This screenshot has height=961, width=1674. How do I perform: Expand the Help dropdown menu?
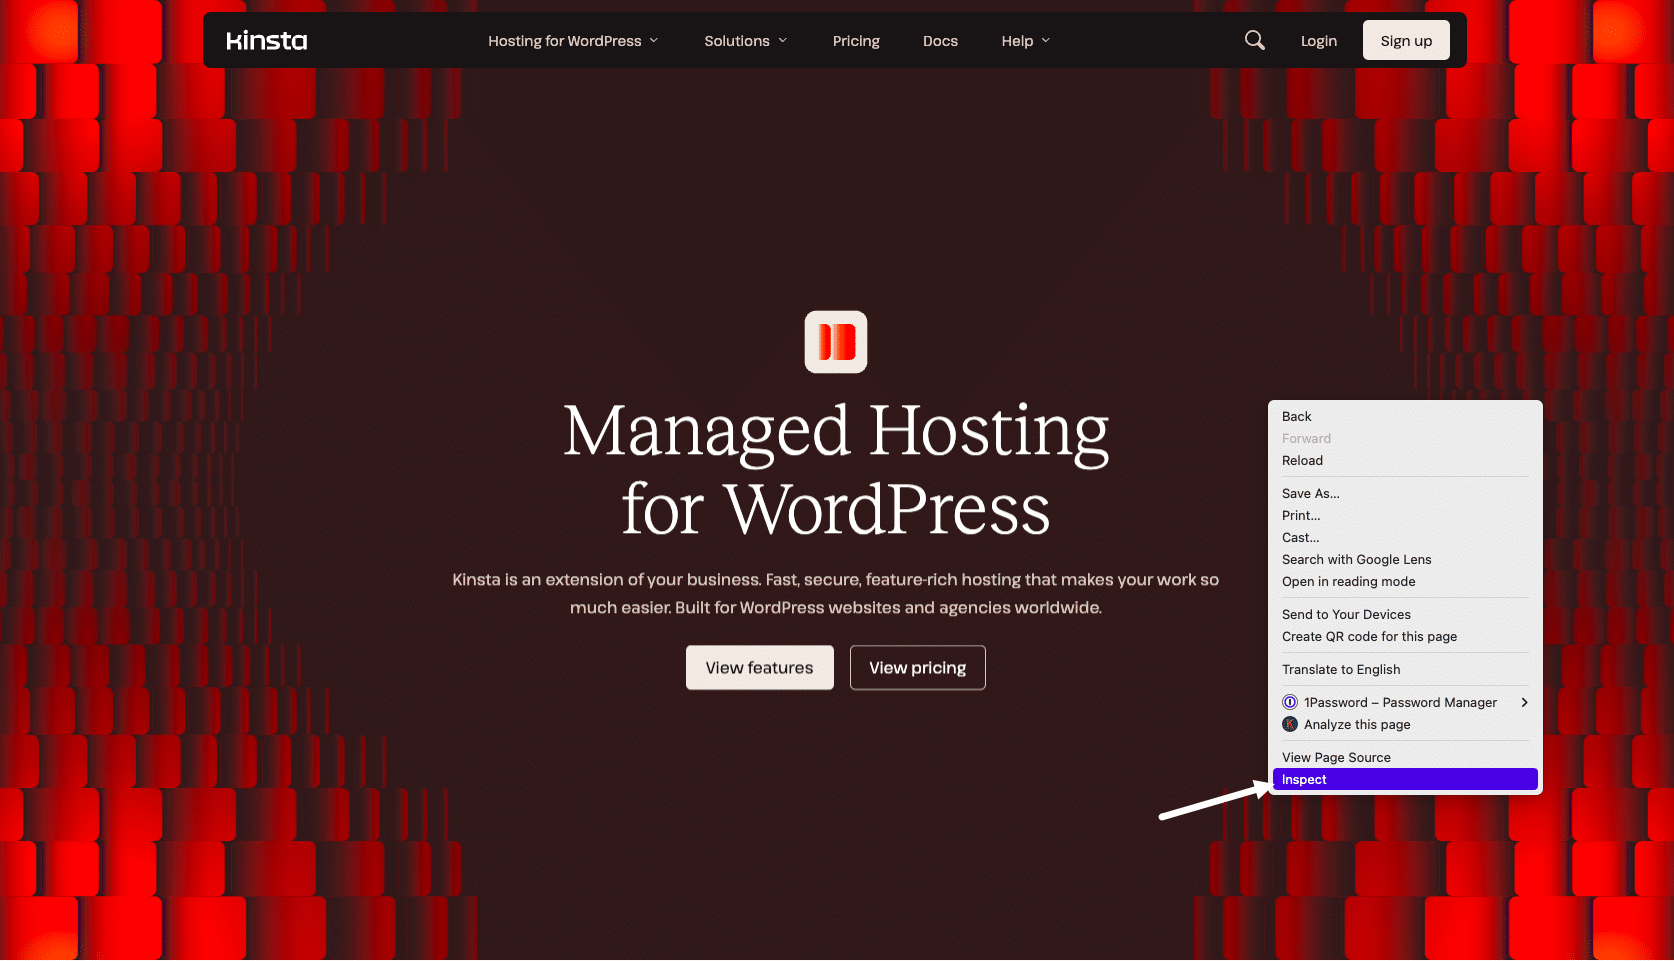[x=1026, y=41]
